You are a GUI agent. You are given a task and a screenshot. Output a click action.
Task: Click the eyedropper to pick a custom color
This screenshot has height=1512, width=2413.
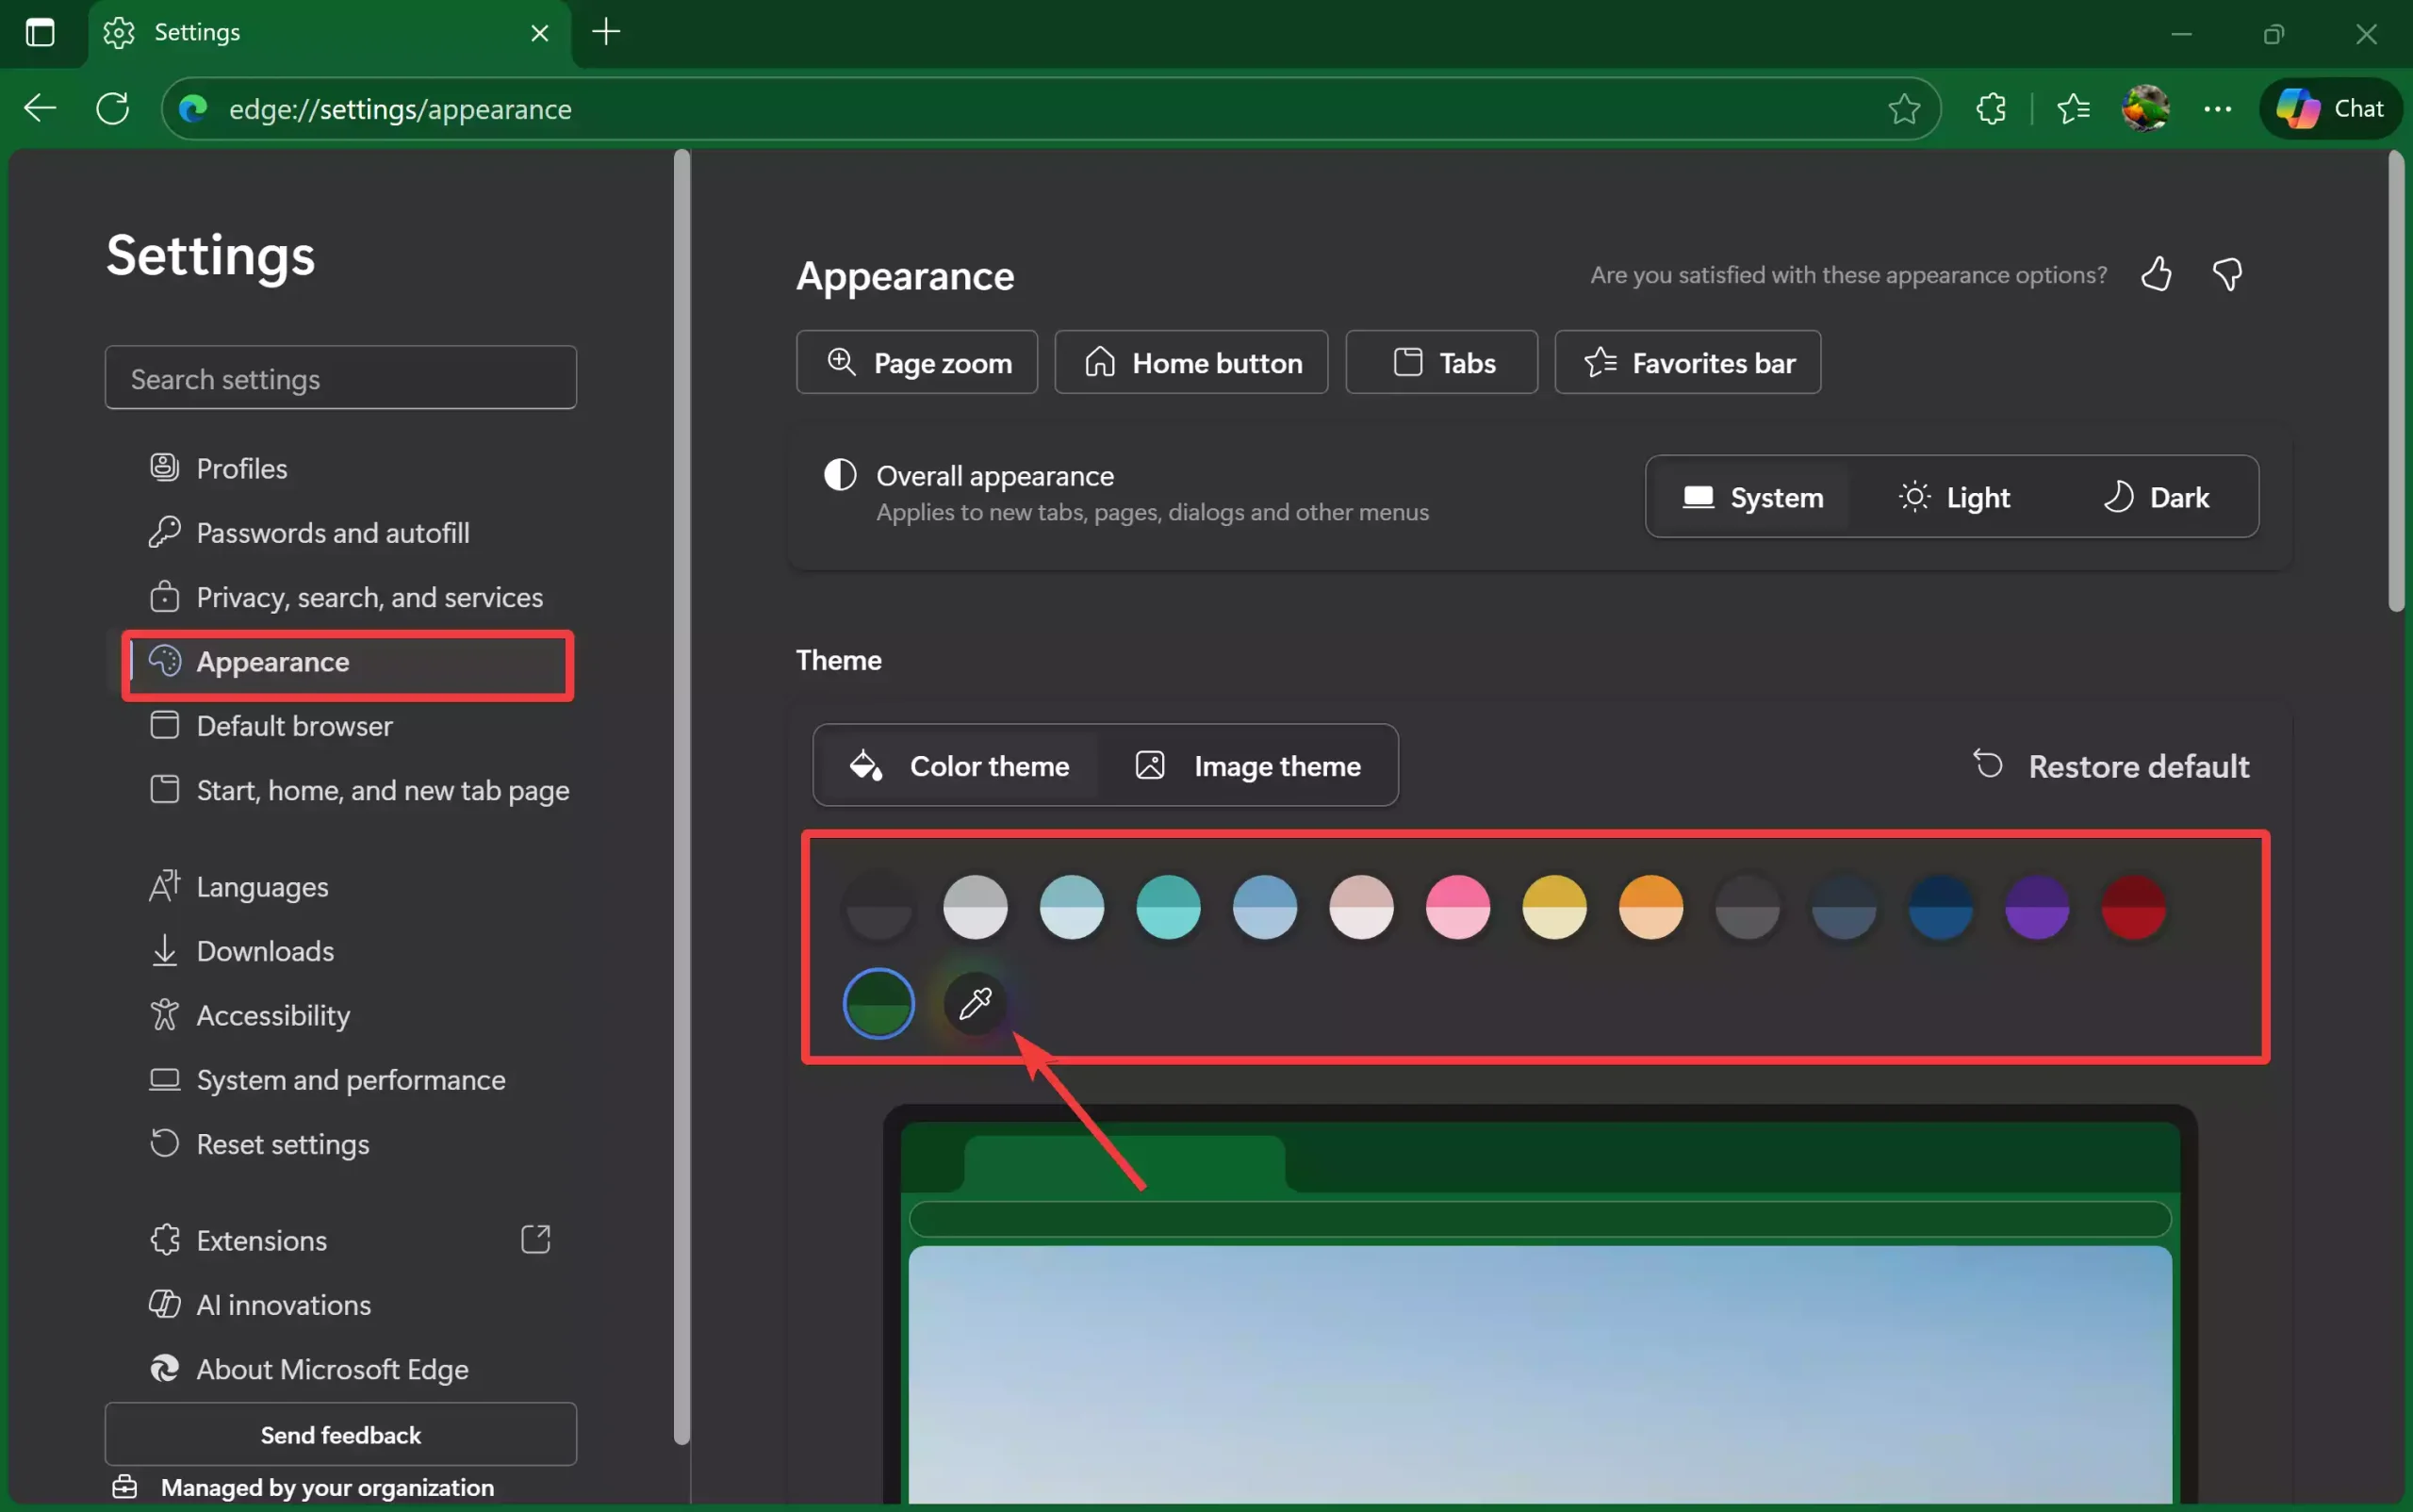975,1003
